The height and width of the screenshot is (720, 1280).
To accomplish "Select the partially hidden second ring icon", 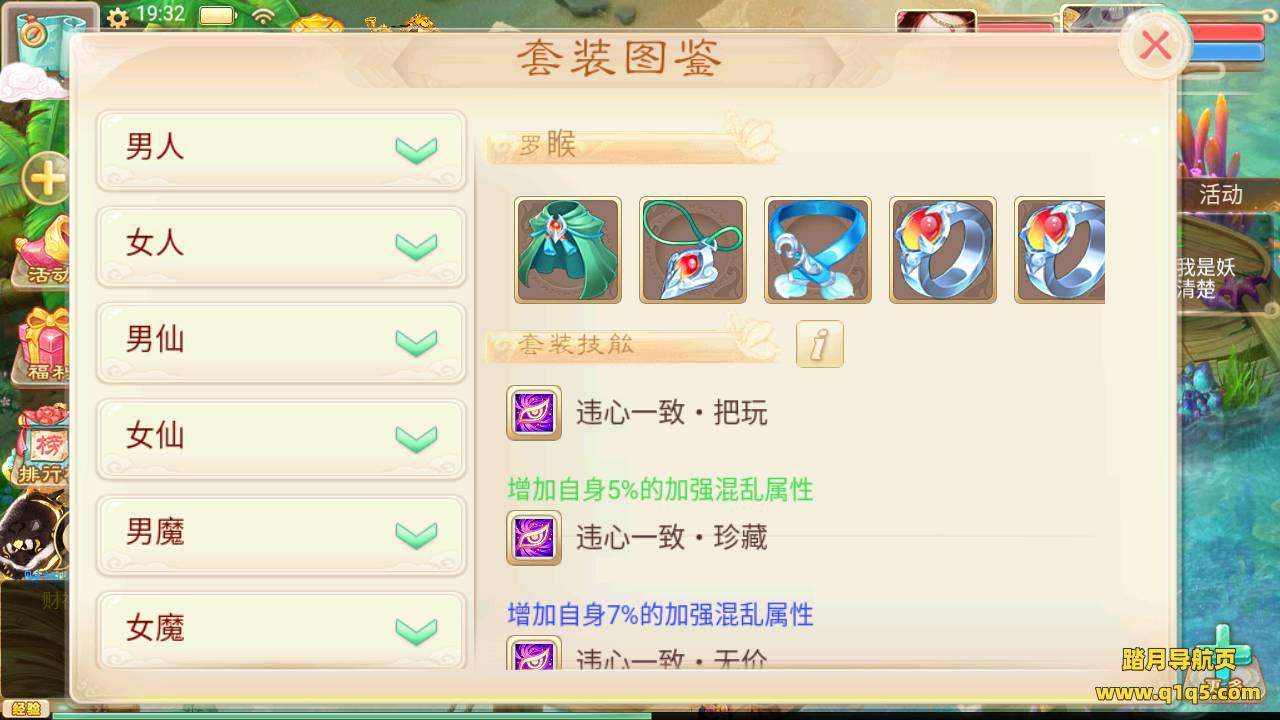I will point(1060,250).
